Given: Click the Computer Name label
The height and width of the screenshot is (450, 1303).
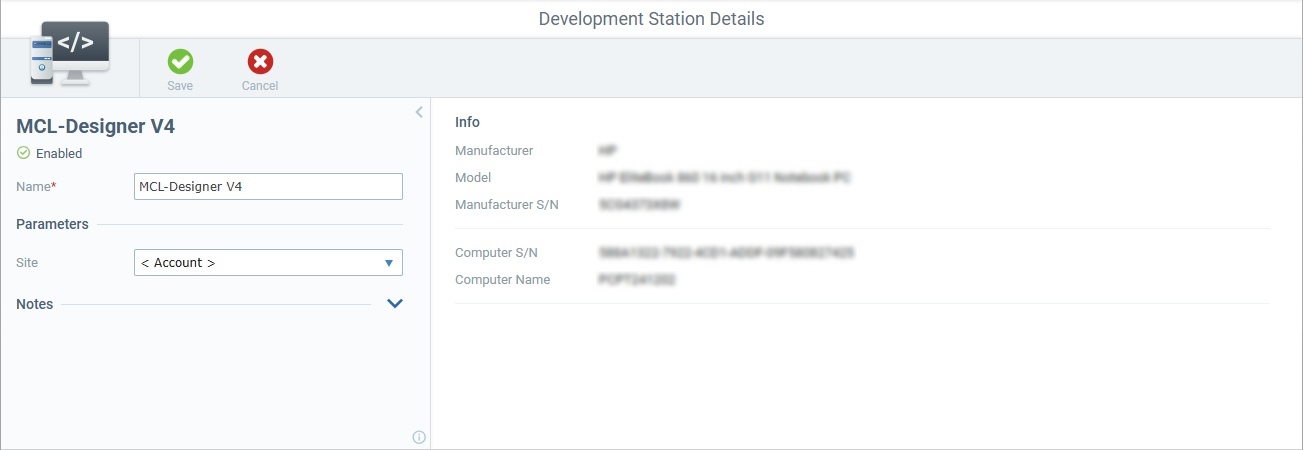Looking at the screenshot, I should point(503,280).
